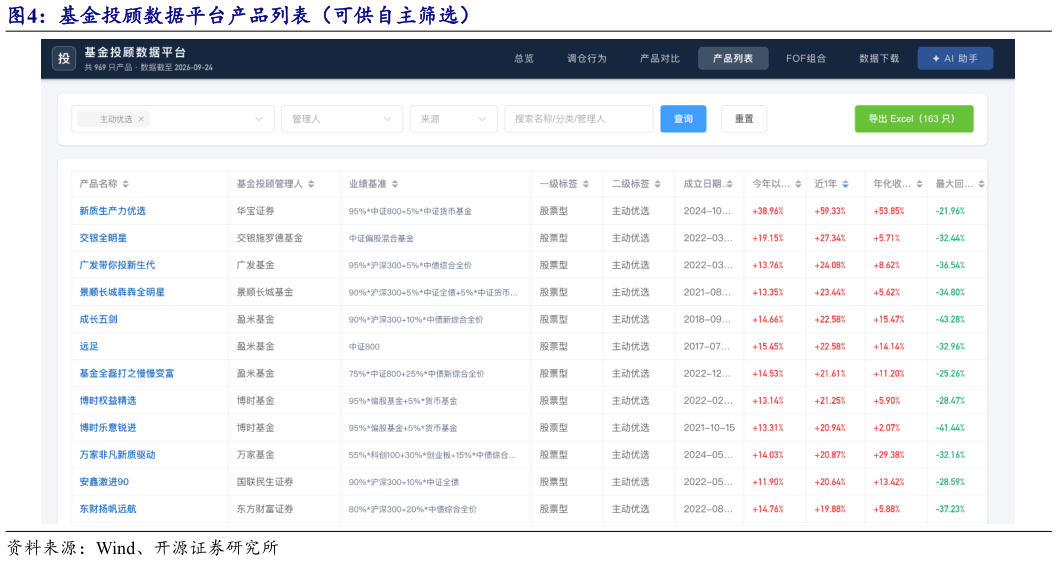Click the 查询 button
This screenshot has width=1057, height=561.
tap(683, 119)
